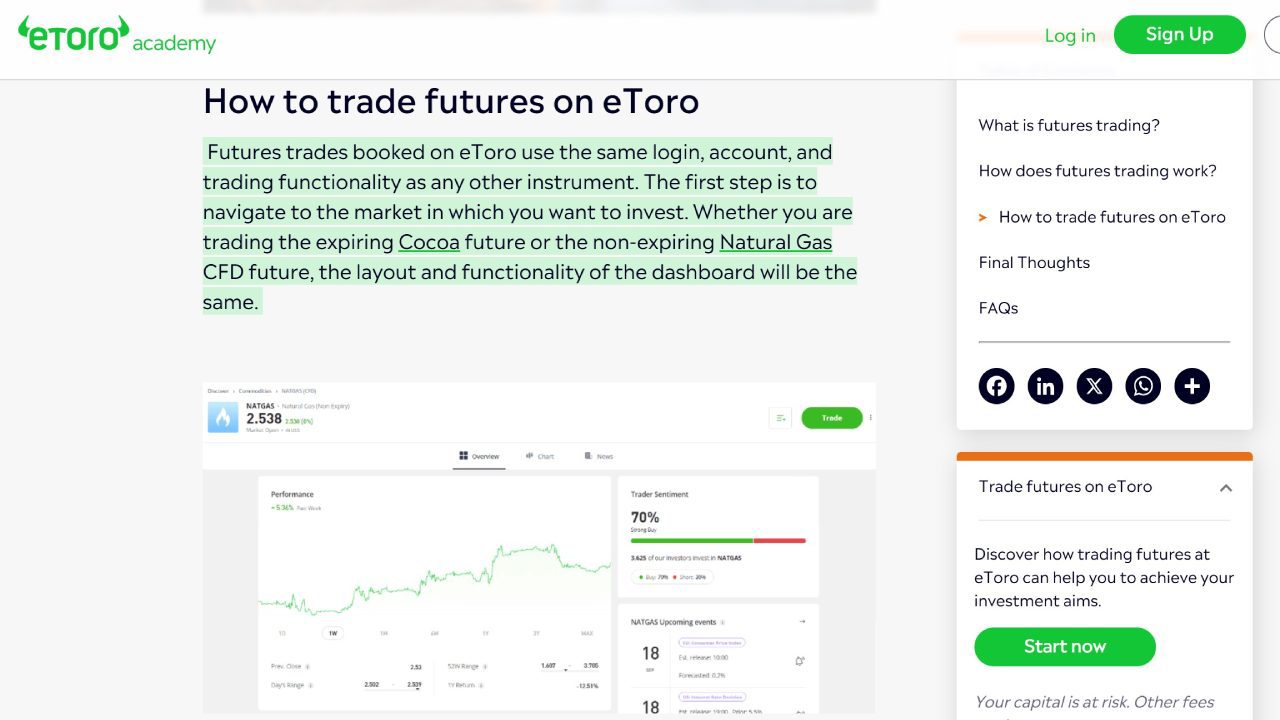Open more sharing options with the plus icon
Image resolution: width=1280 pixels, height=720 pixels.
(1192, 385)
